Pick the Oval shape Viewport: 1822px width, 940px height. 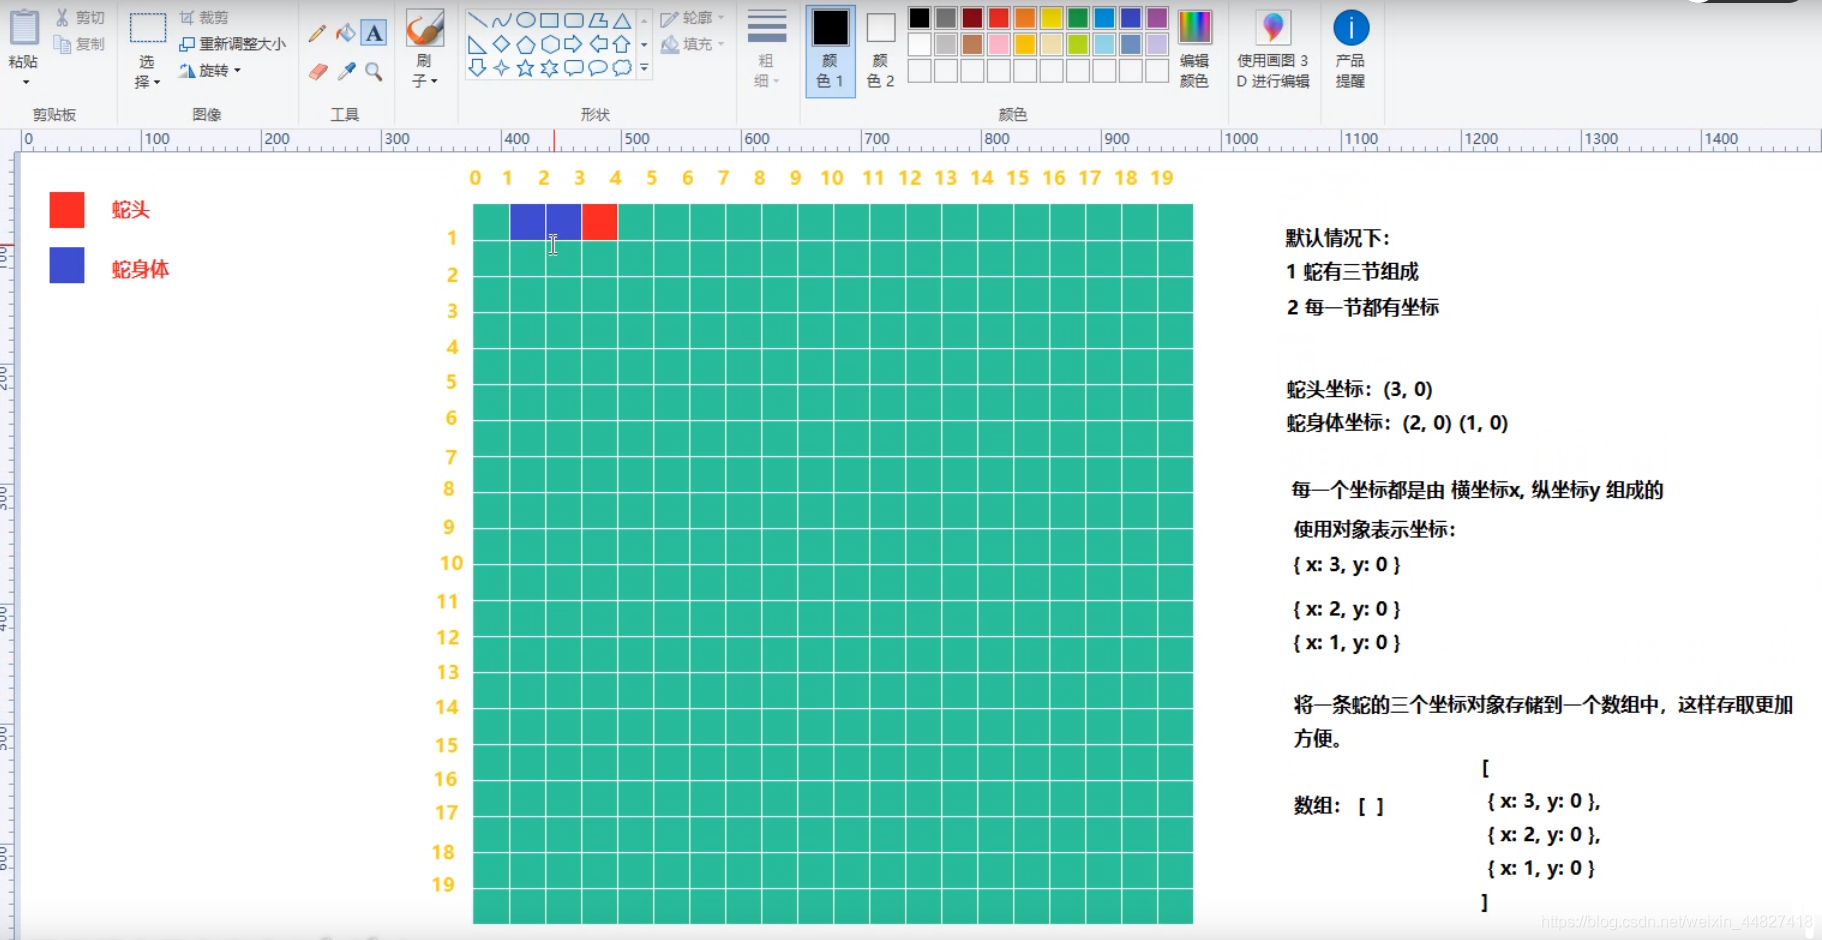tap(525, 20)
